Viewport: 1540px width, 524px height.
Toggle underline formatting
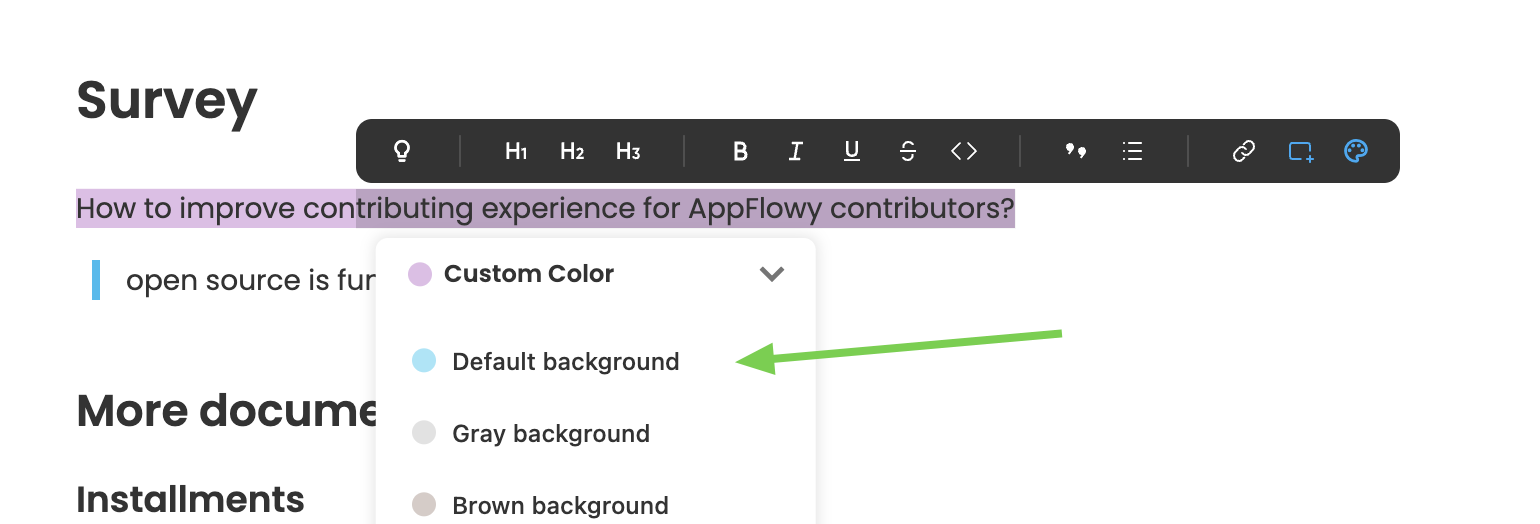[852, 151]
